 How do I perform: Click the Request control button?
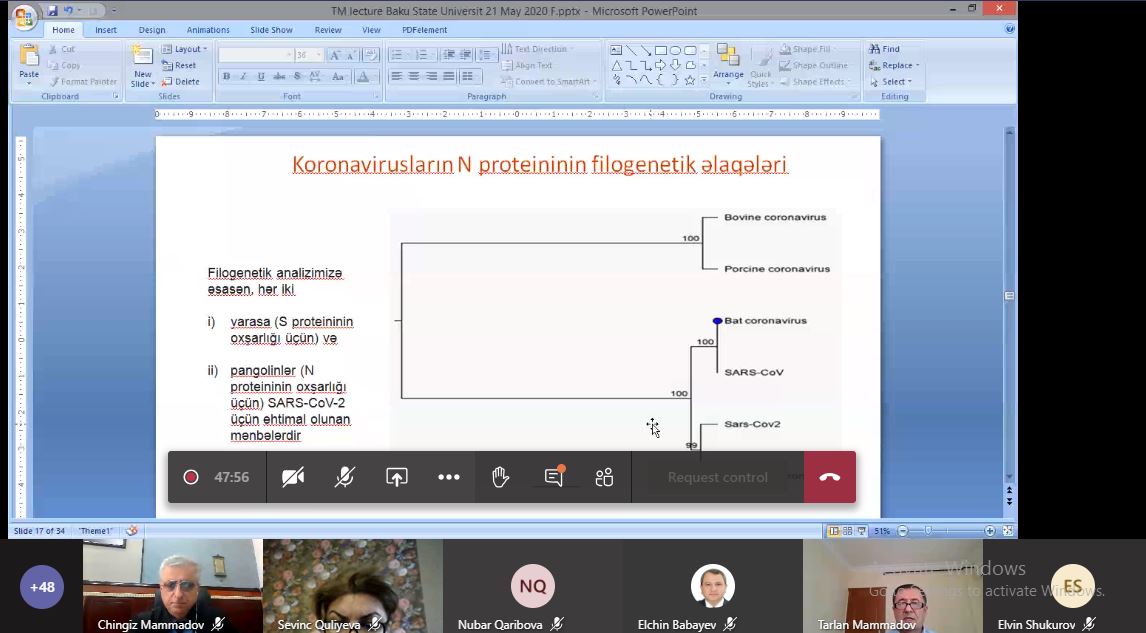717,477
